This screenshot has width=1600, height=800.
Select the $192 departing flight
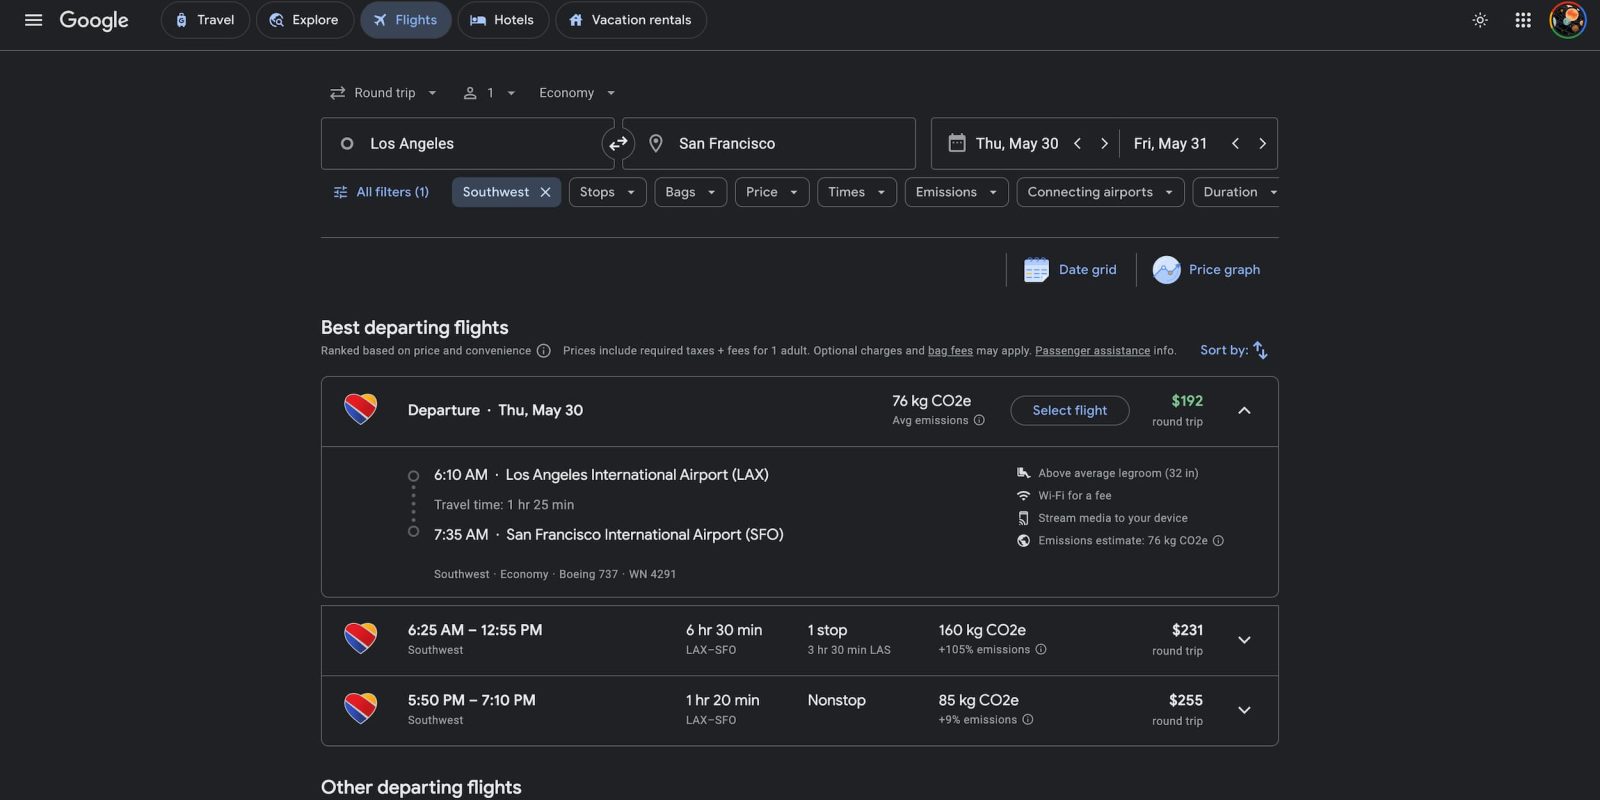(x=1069, y=411)
